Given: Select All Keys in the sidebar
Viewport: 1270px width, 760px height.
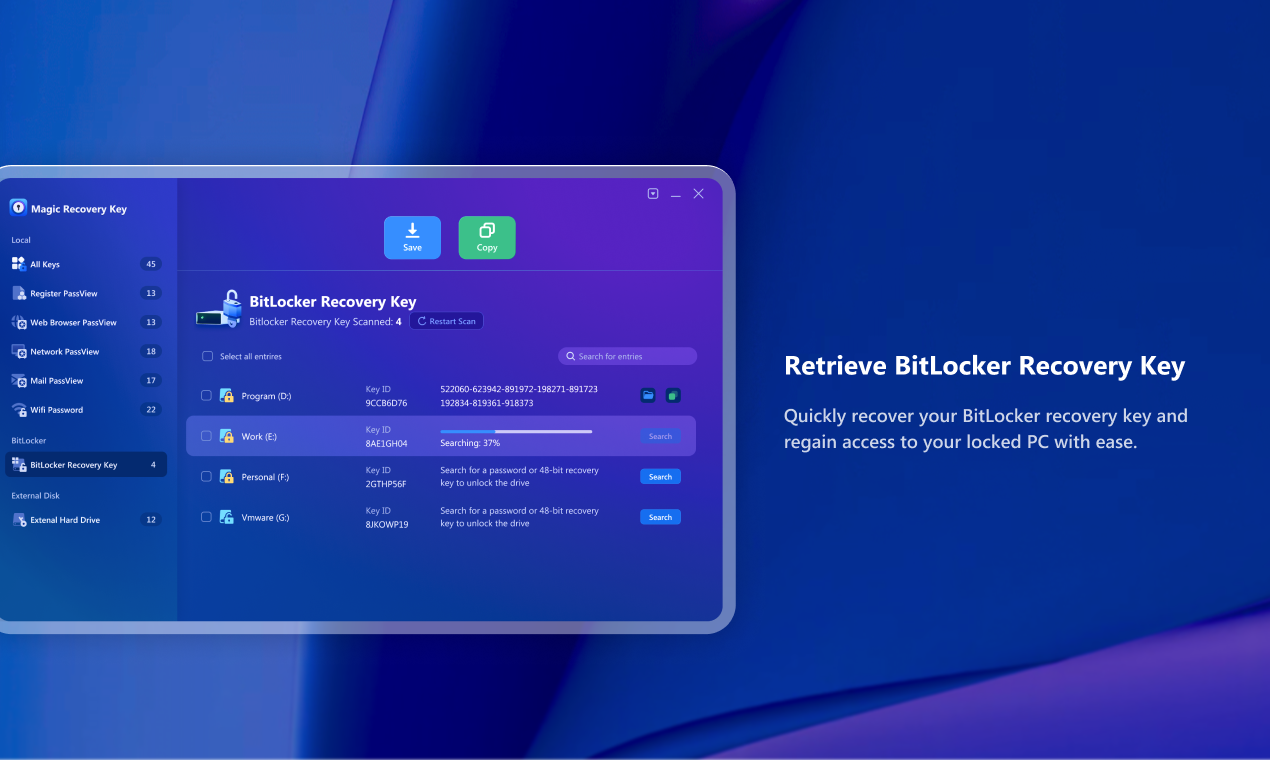Looking at the screenshot, I should 45,263.
